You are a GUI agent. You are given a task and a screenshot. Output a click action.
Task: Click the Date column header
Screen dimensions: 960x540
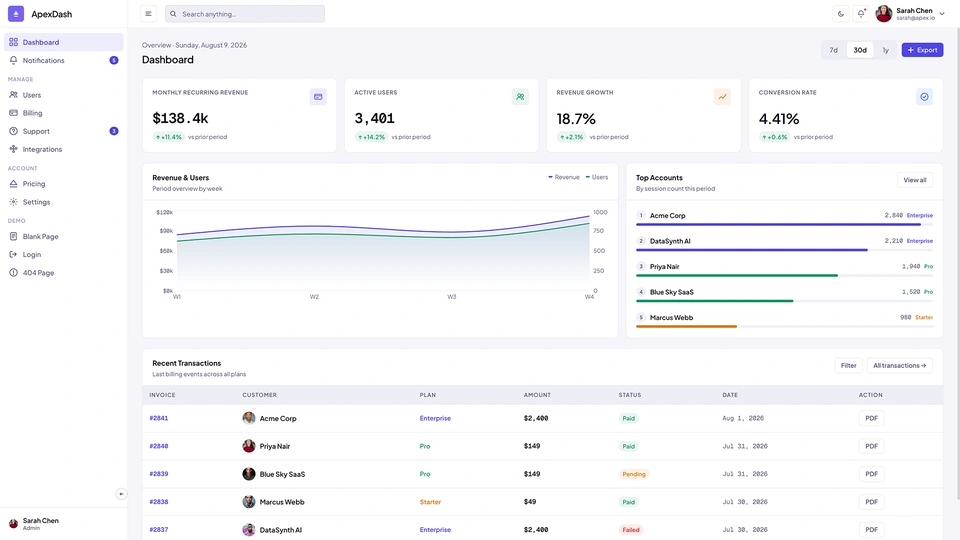click(x=730, y=395)
